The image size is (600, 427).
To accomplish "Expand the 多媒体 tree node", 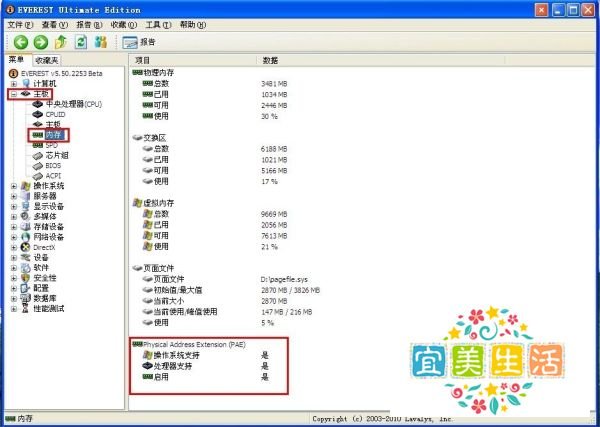I will tap(14, 217).
